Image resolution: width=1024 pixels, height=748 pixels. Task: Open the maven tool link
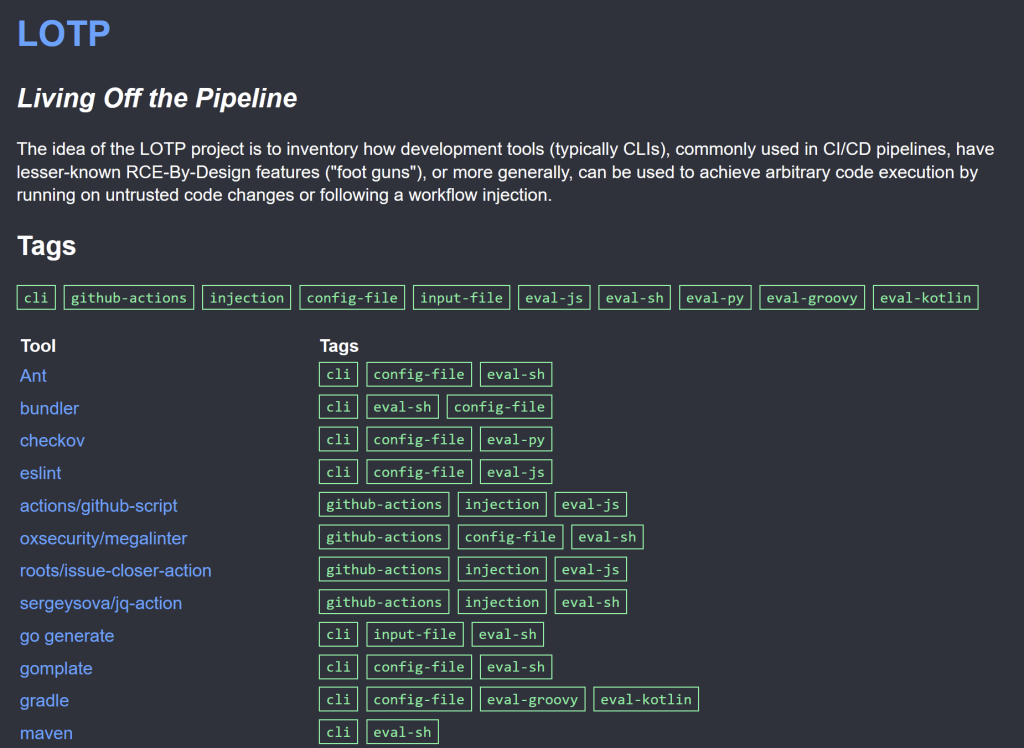(46, 733)
